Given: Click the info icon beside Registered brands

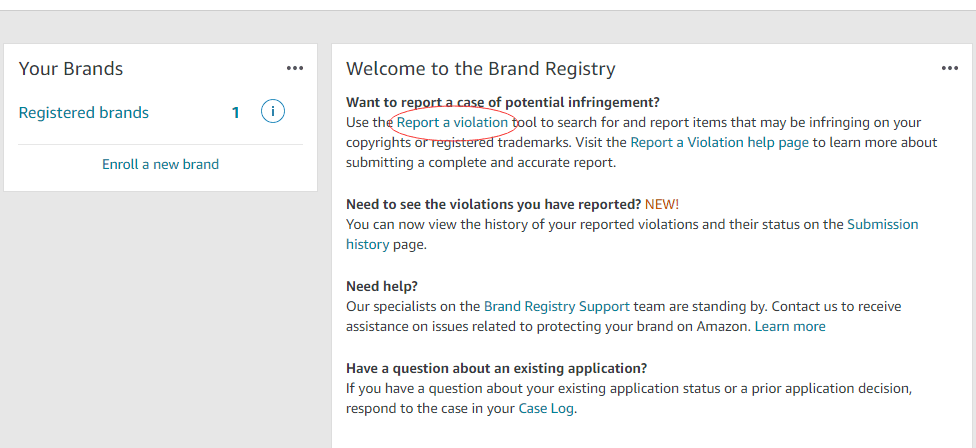Looking at the screenshot, I should 272,112.
